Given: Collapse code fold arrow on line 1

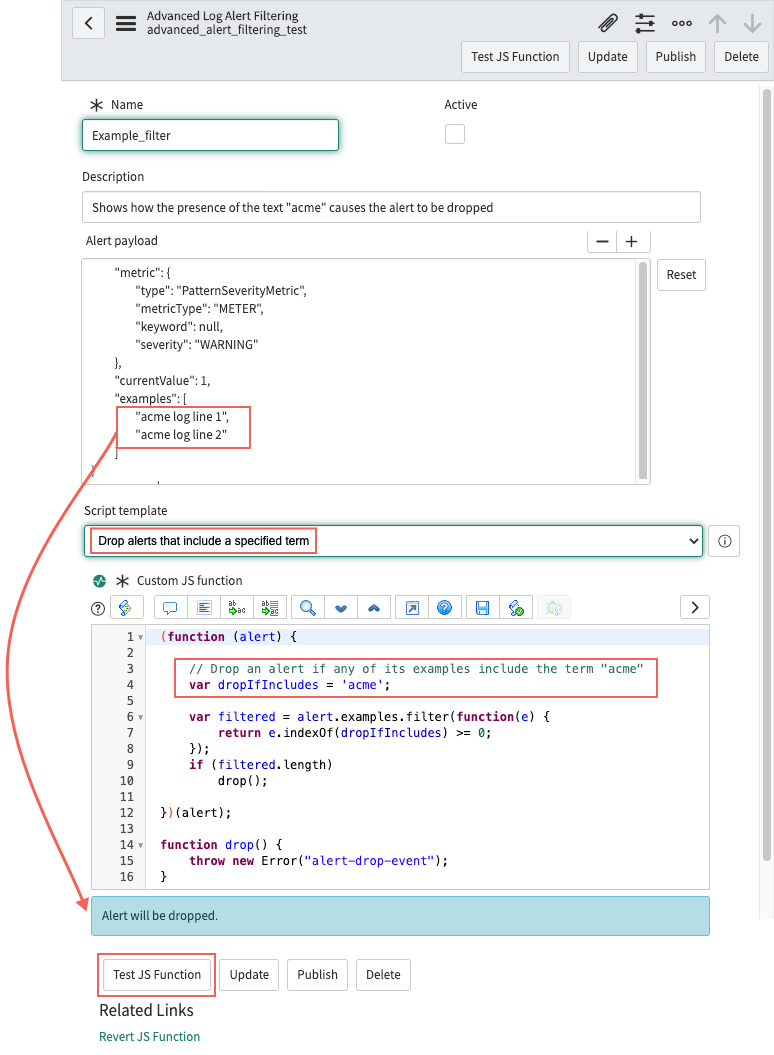Looking at the screenshot, I should point(141,637).
